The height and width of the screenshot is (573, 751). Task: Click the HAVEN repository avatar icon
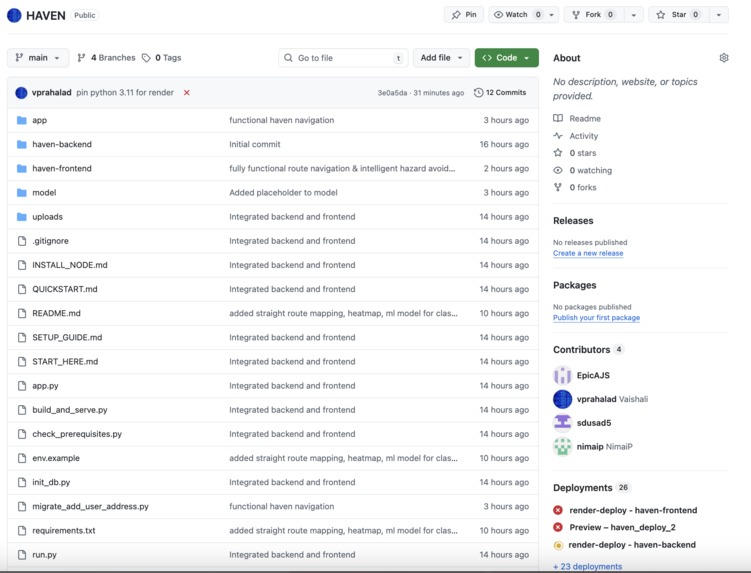point(14,15)
